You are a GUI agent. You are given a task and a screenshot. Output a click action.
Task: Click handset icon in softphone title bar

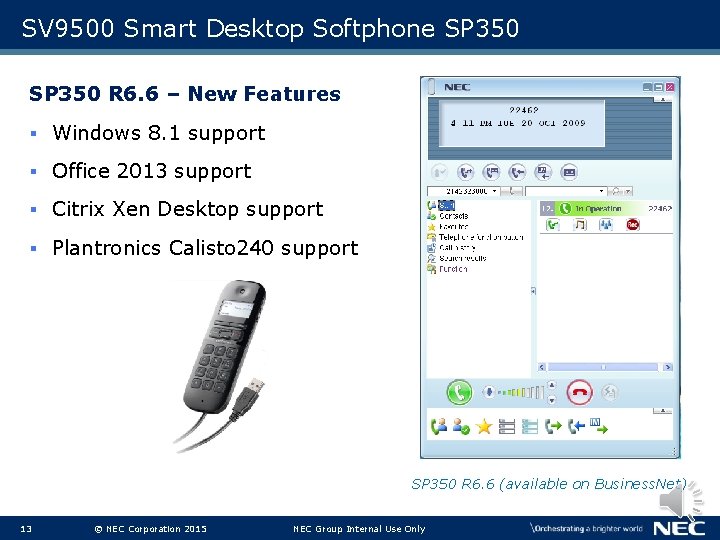tap(432, 87)
